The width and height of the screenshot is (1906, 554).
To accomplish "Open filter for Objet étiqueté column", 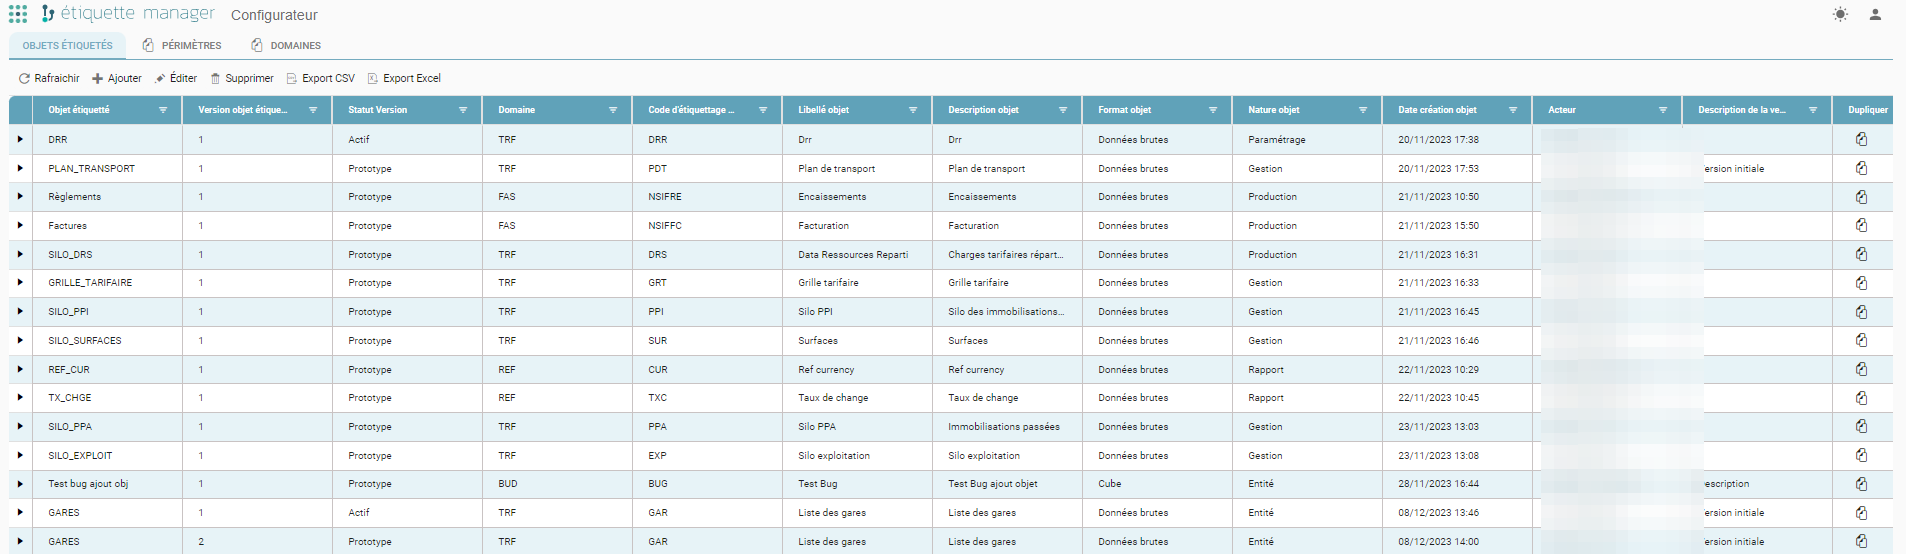I will (x=163, y=110).
